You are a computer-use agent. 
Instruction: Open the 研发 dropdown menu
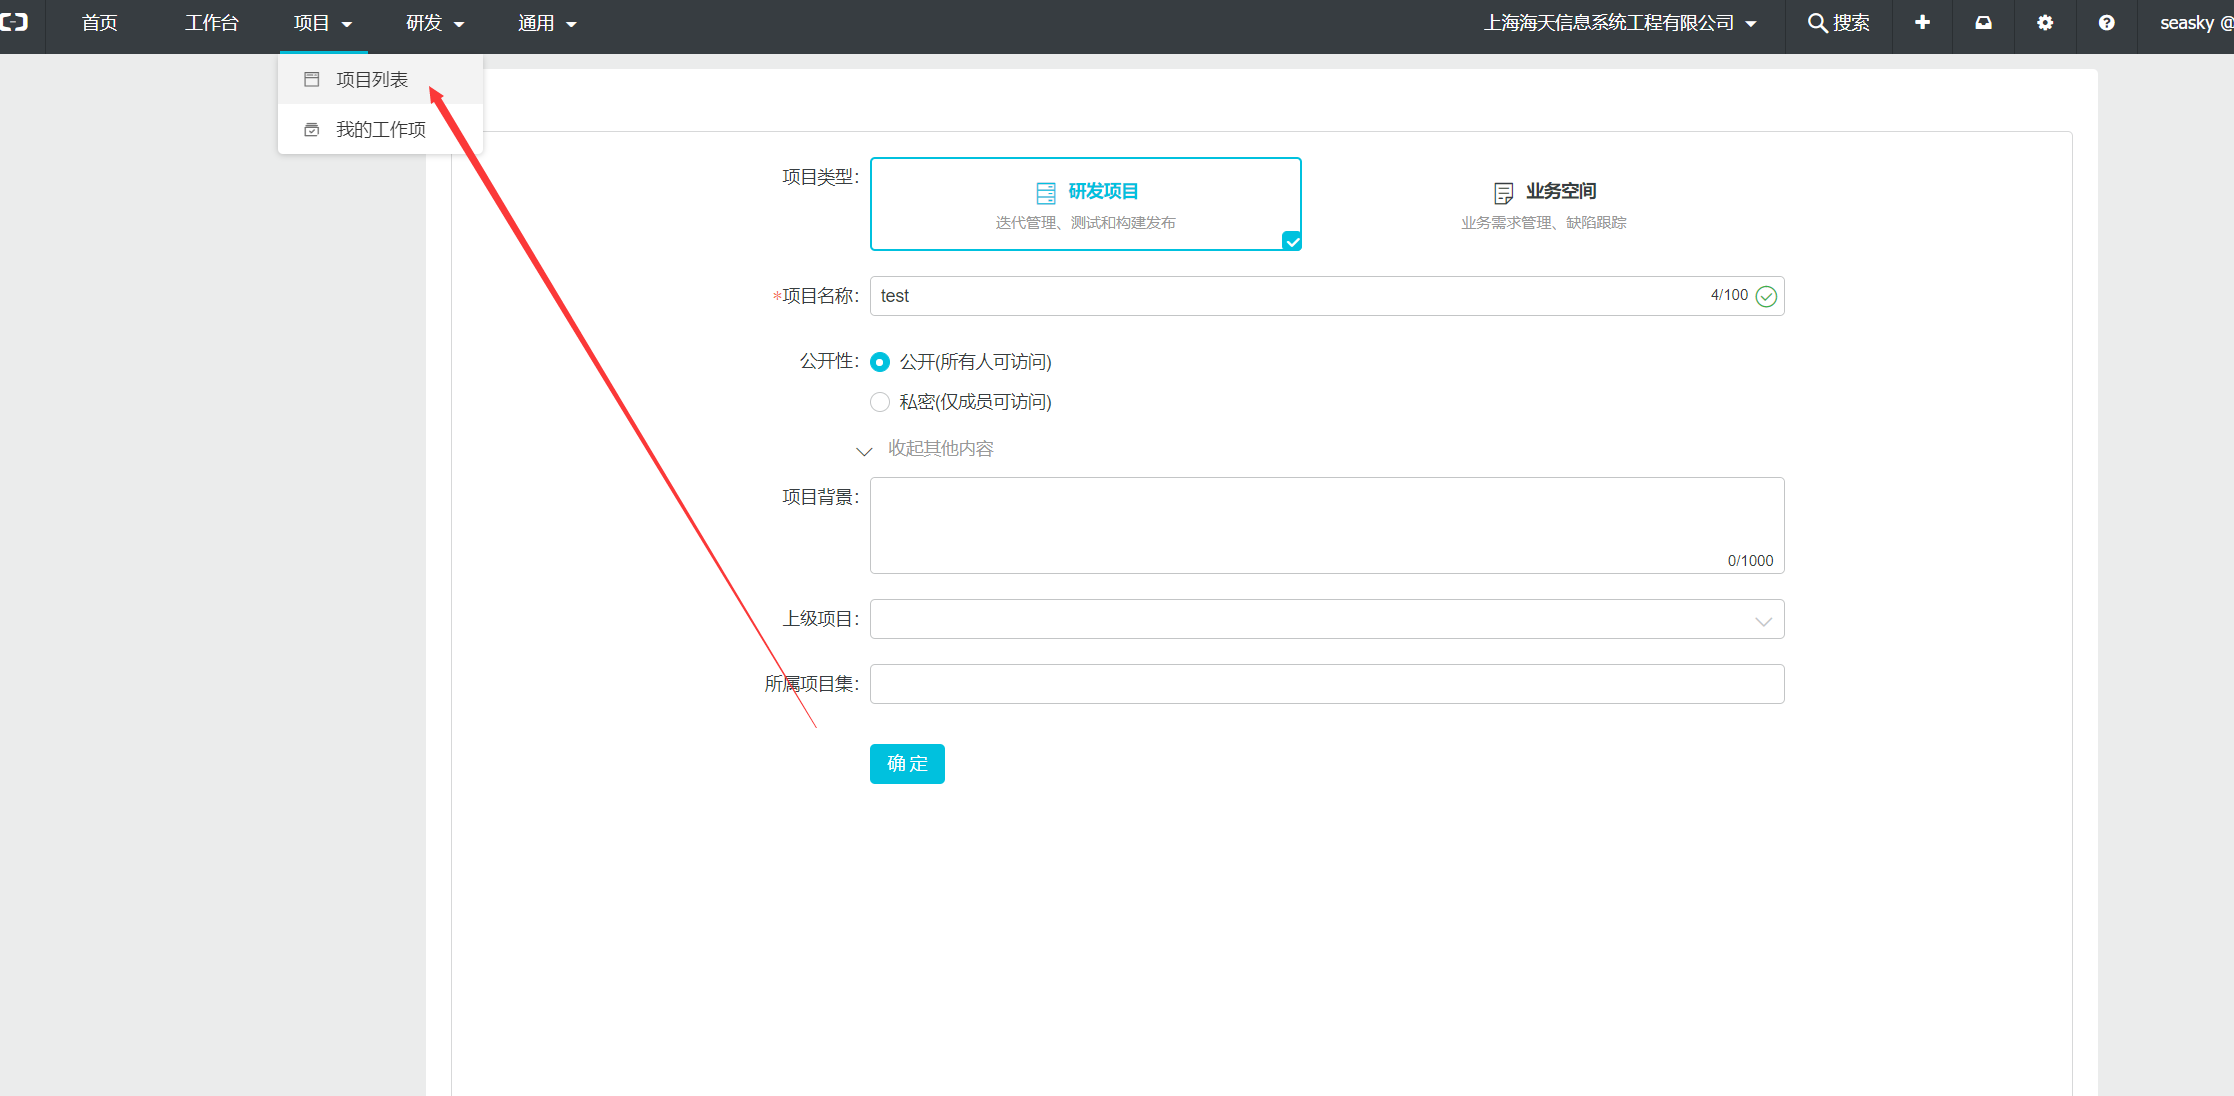(x=435, y=23)
